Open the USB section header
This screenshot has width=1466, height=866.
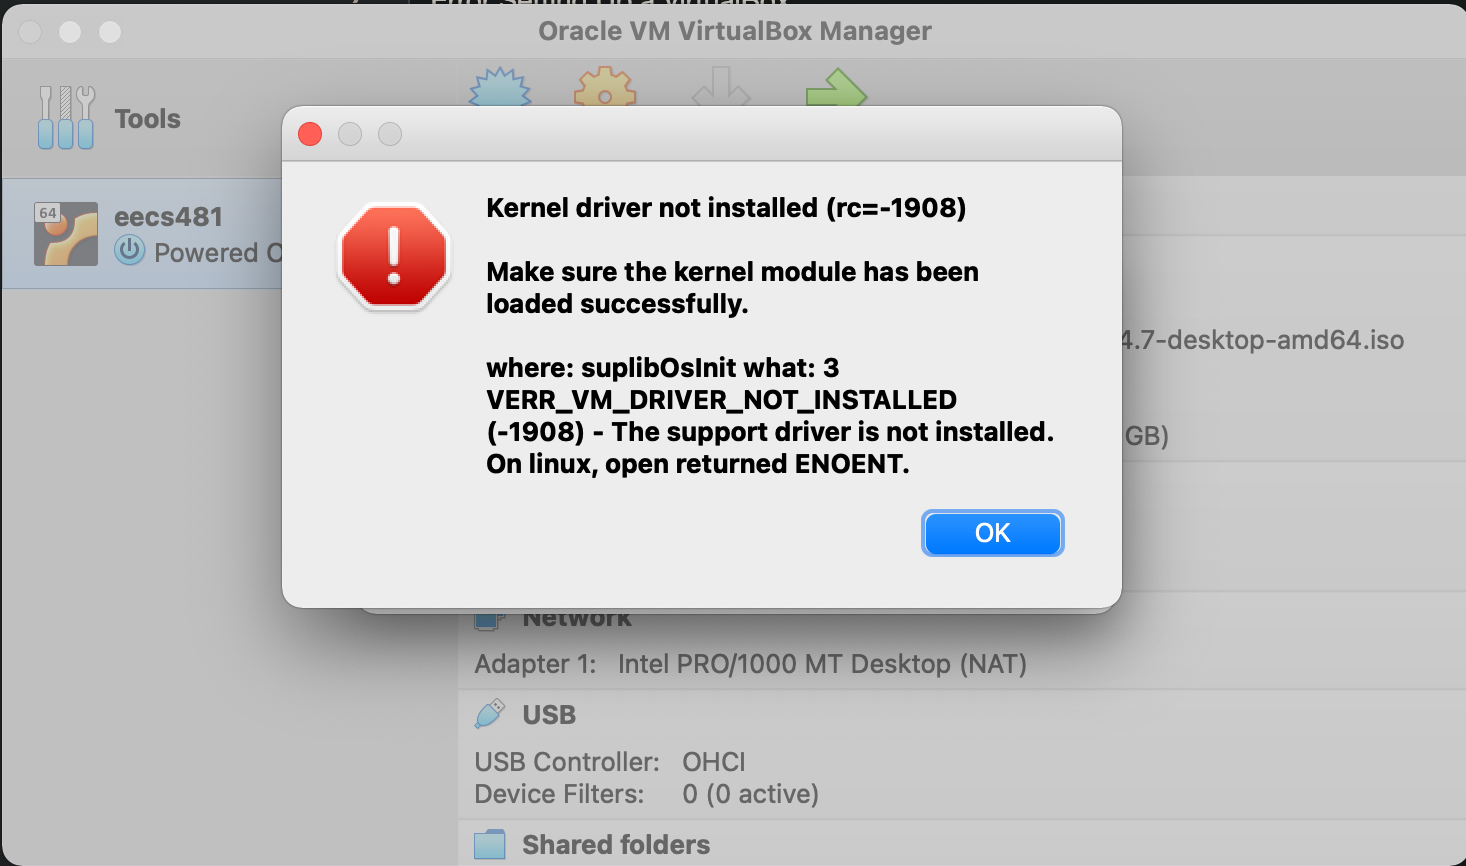pyautogui.click(x=549, y=715)
